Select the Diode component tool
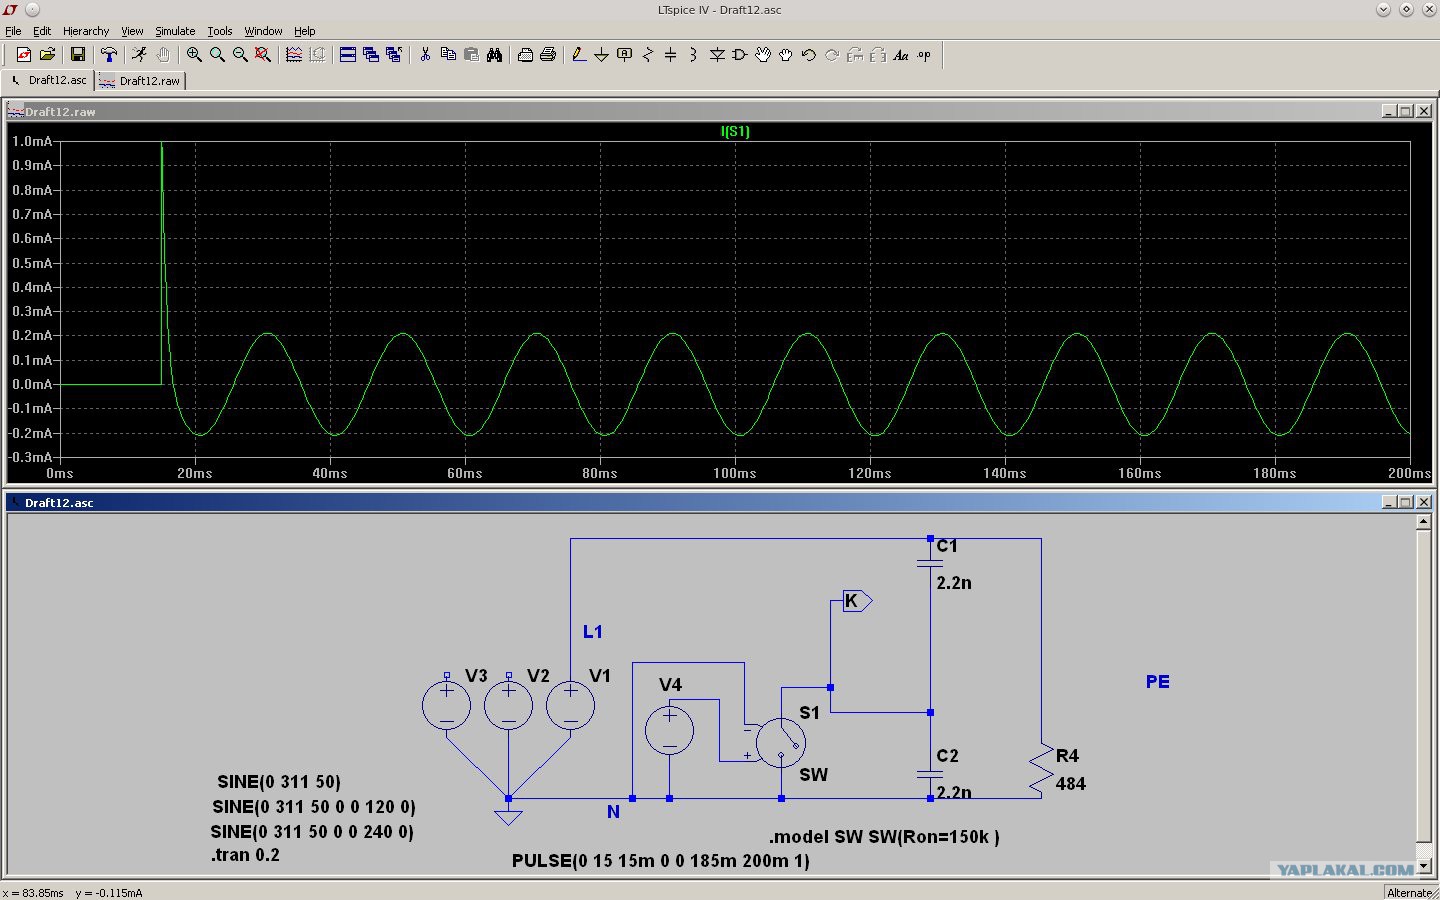 click(x=716, y=55)
